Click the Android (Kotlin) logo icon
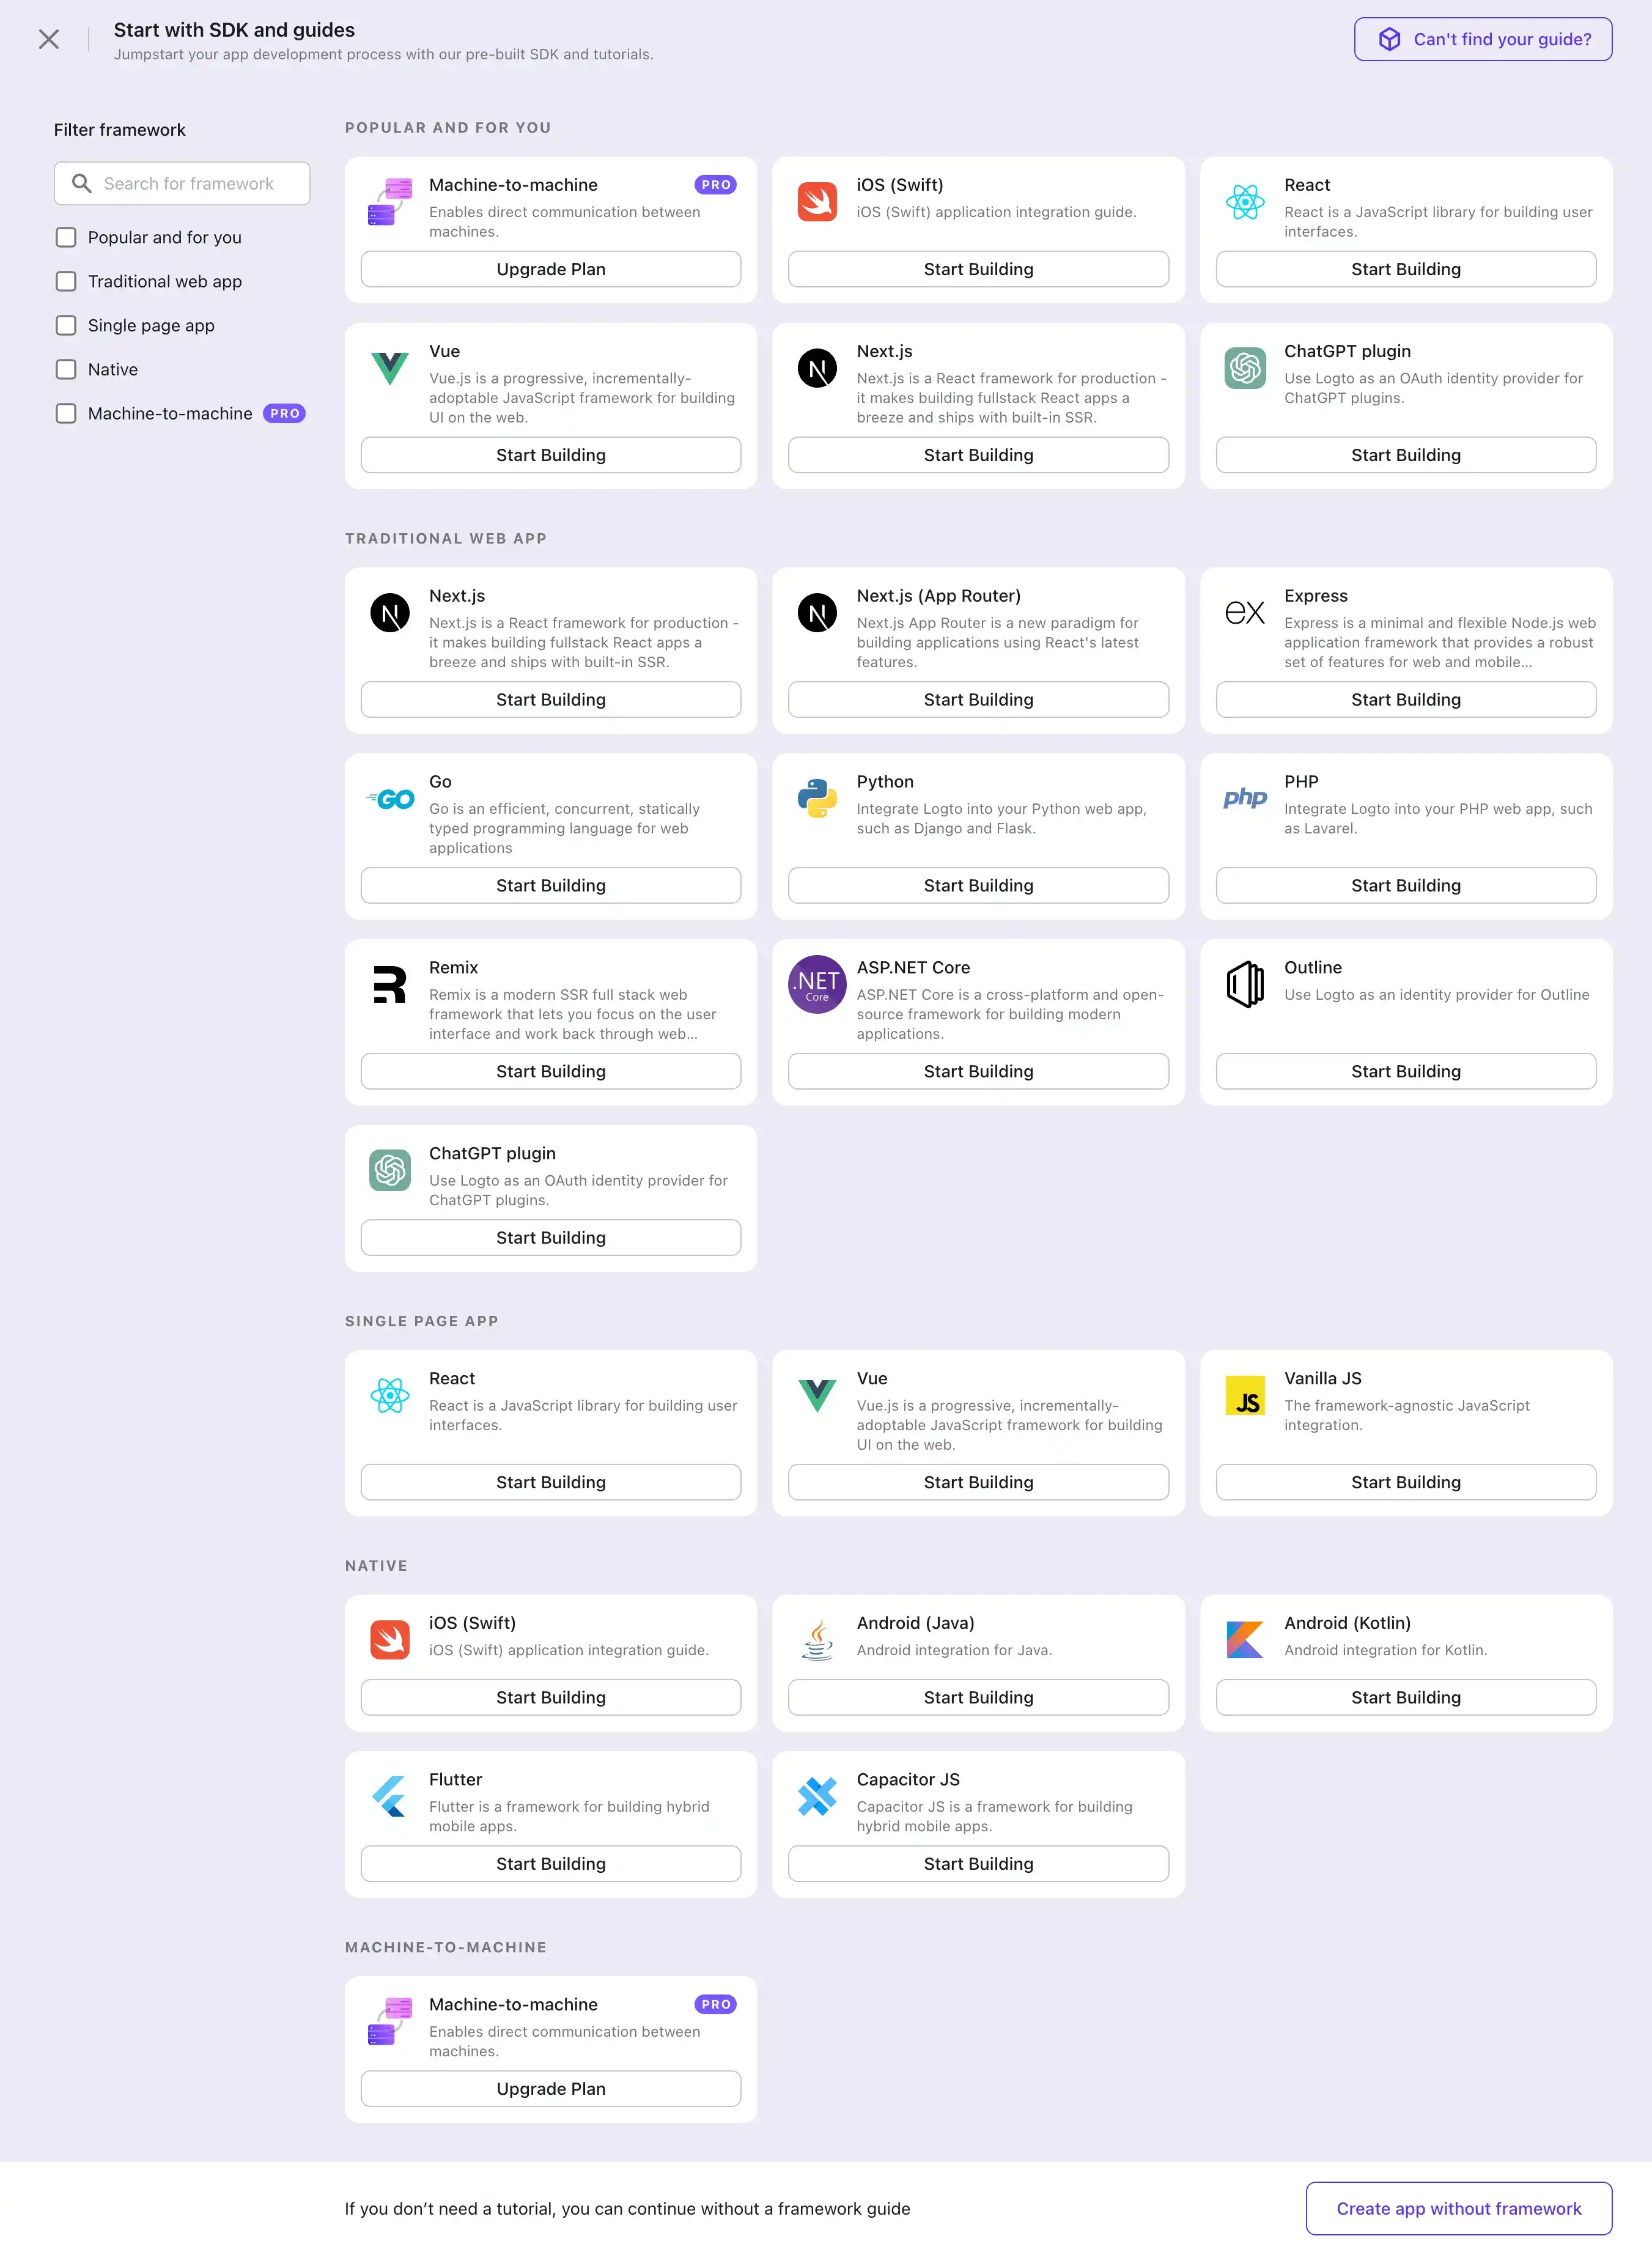Viewport: 1652px width, 2255px height. 1244,1639
